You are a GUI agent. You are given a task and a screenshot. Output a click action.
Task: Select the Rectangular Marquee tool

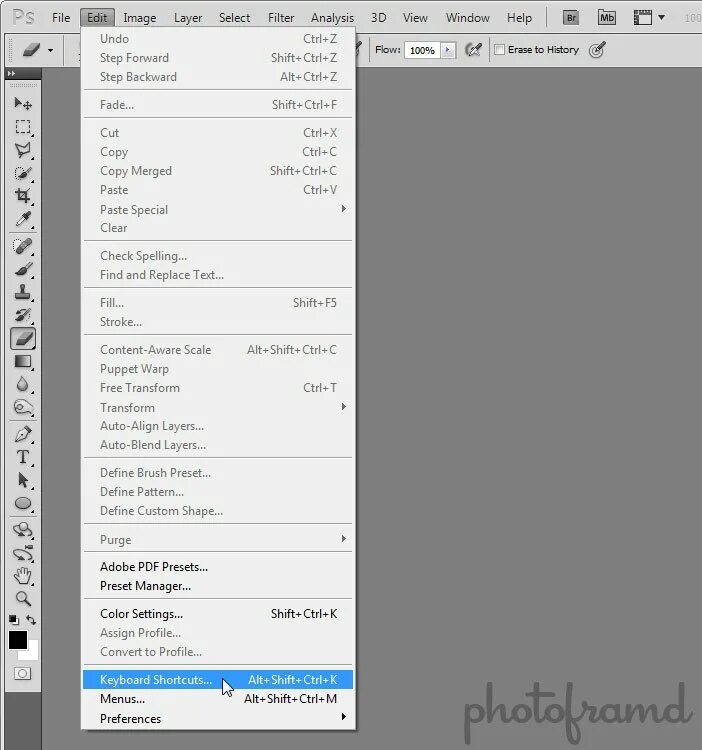(x=22, y=127)
